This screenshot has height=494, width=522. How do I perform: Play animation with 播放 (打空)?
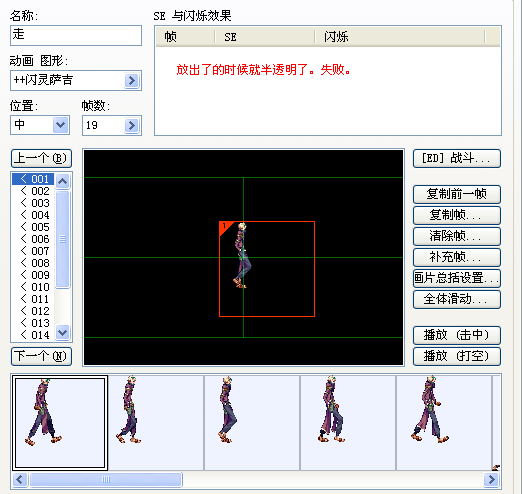pos(457,356)
